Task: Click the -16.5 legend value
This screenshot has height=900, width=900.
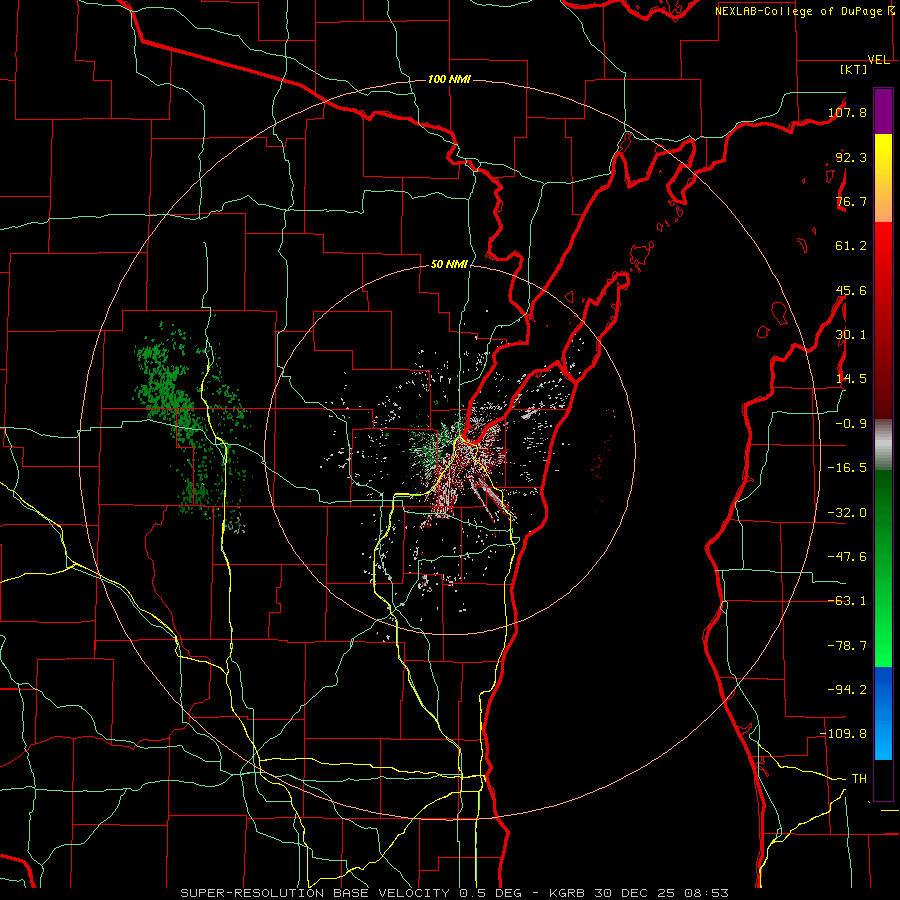Action: pos(847,468)
